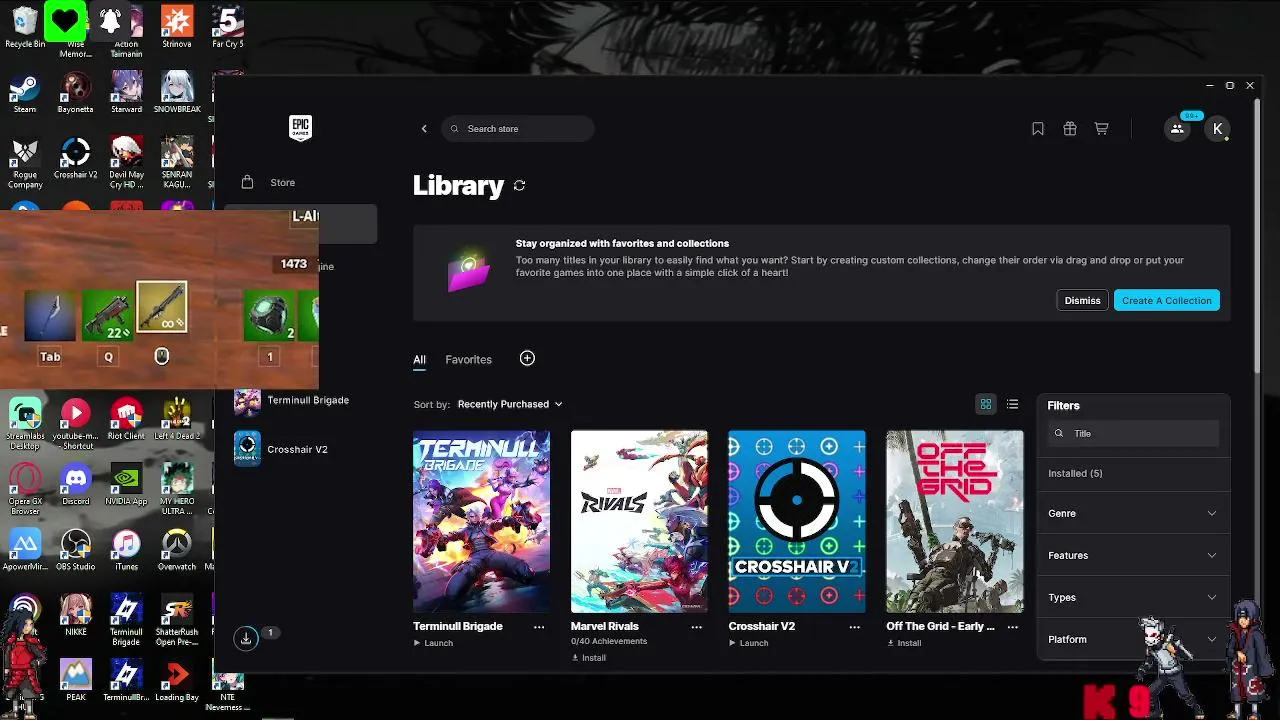Select the Discord desktop shortcut
Screen dimensions: 1280x720
coord(76,485)
